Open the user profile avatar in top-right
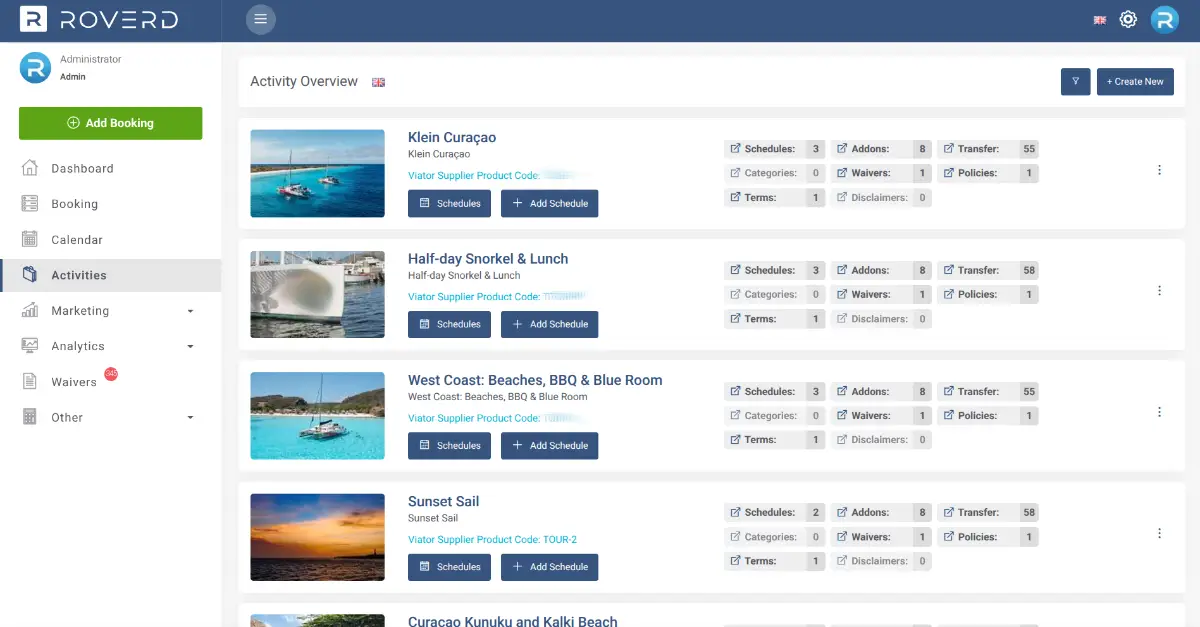Viewport: 1200px width, 627px height. [1164, 19]
